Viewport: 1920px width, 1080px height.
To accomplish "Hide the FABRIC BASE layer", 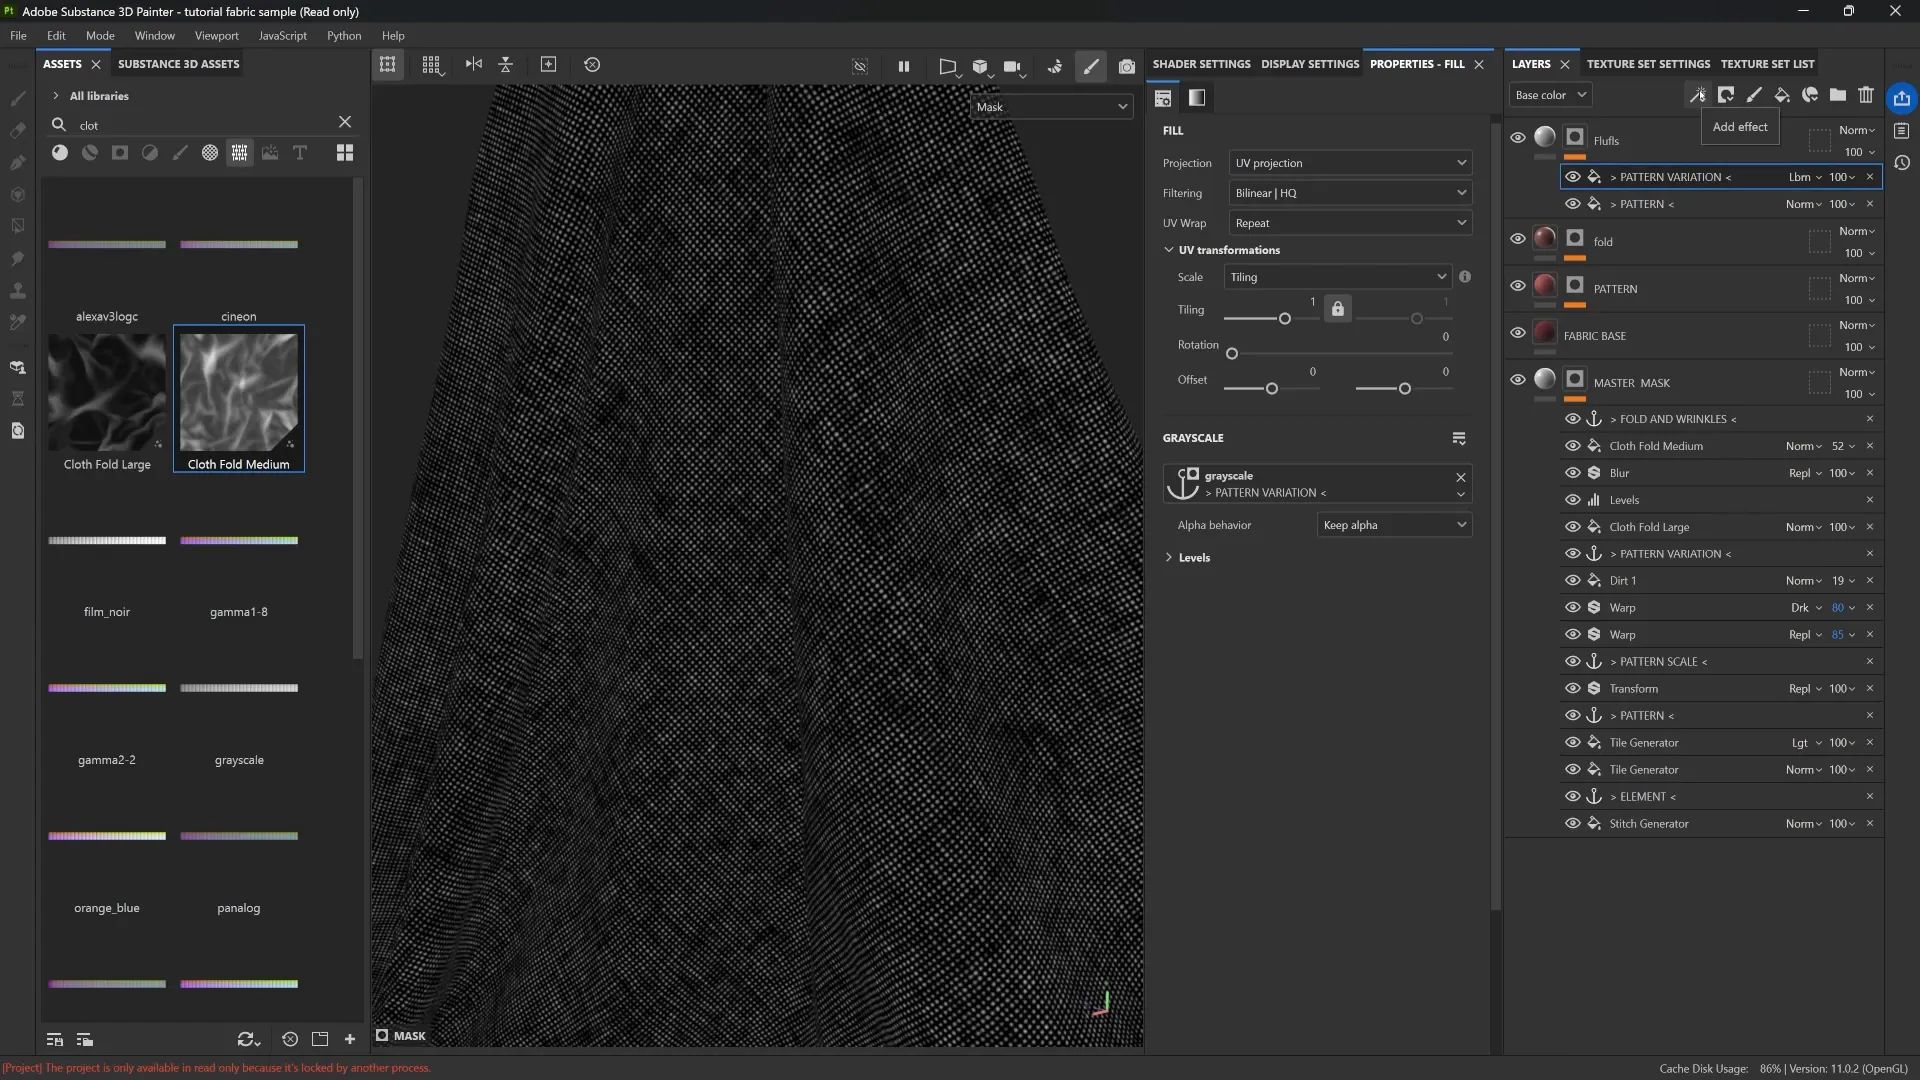I will (1518, 333).
